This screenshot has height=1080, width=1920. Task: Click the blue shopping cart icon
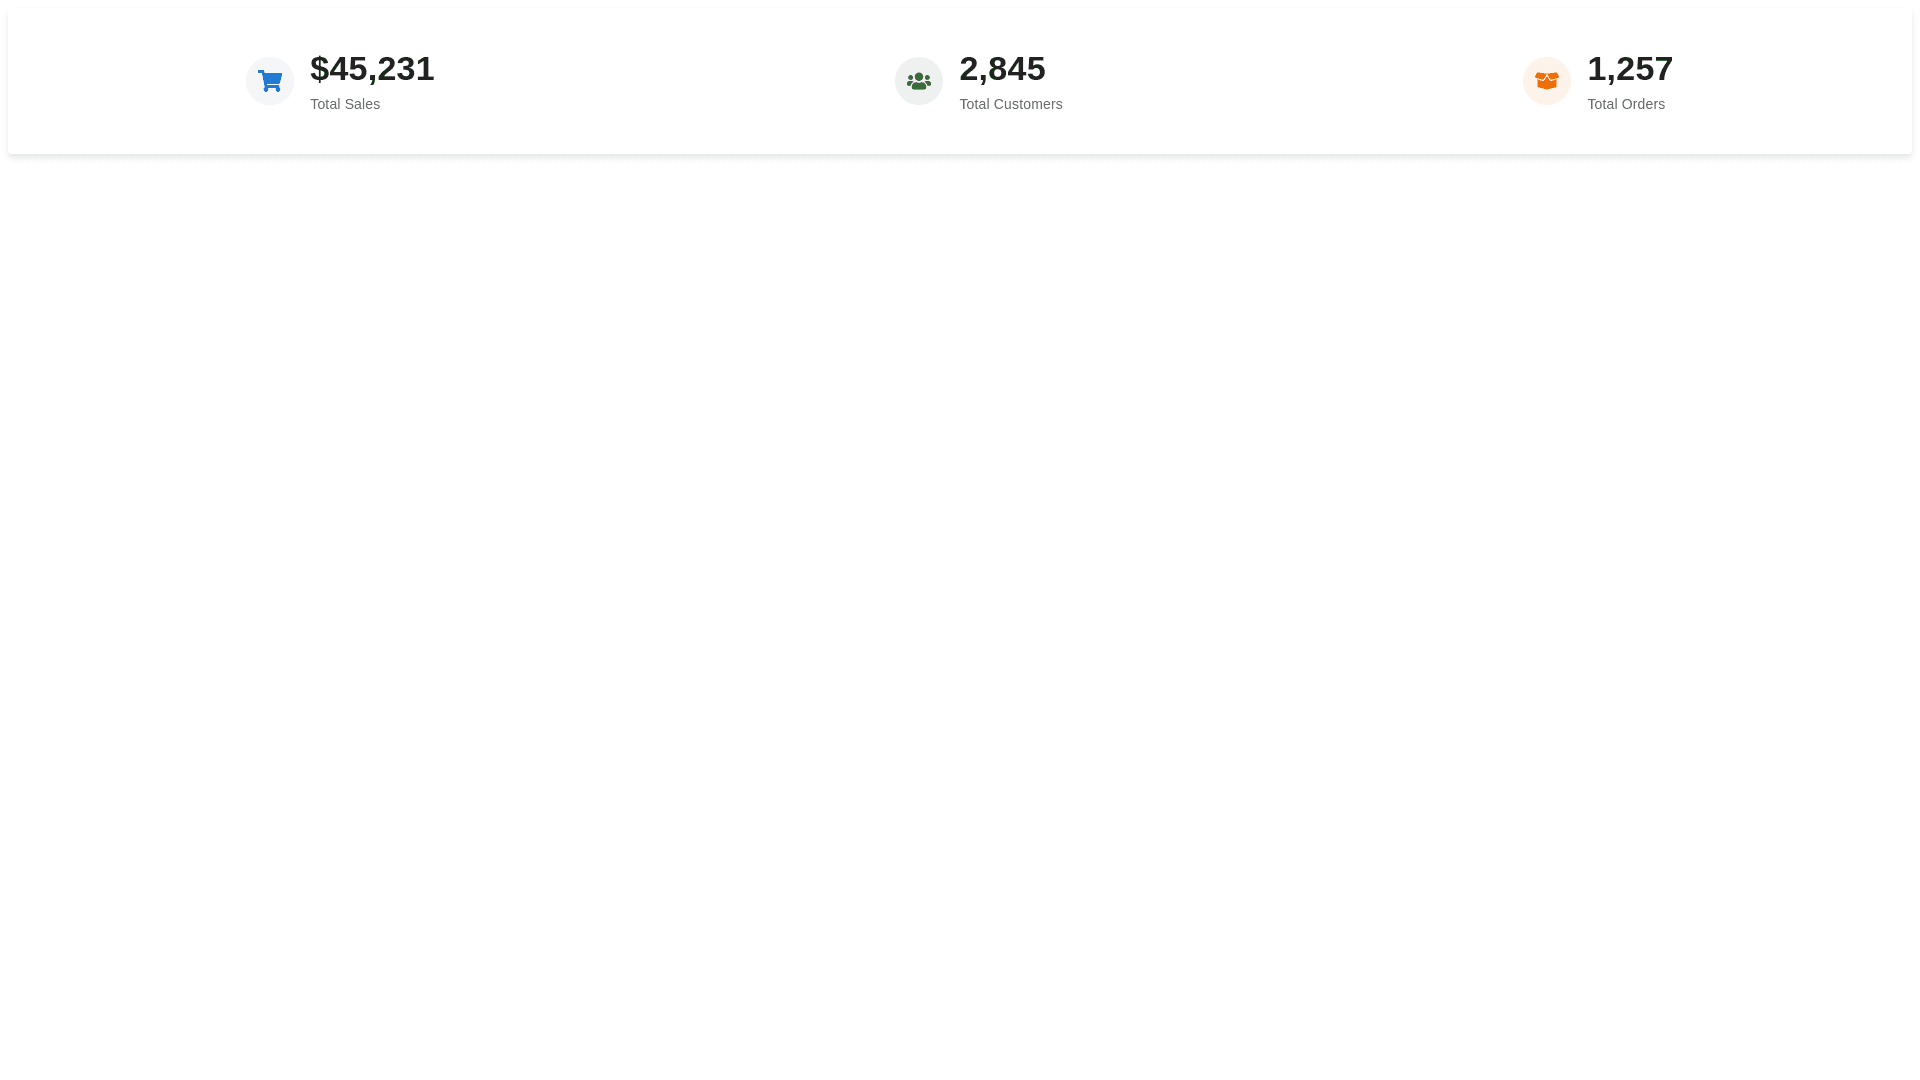point(270,81)
